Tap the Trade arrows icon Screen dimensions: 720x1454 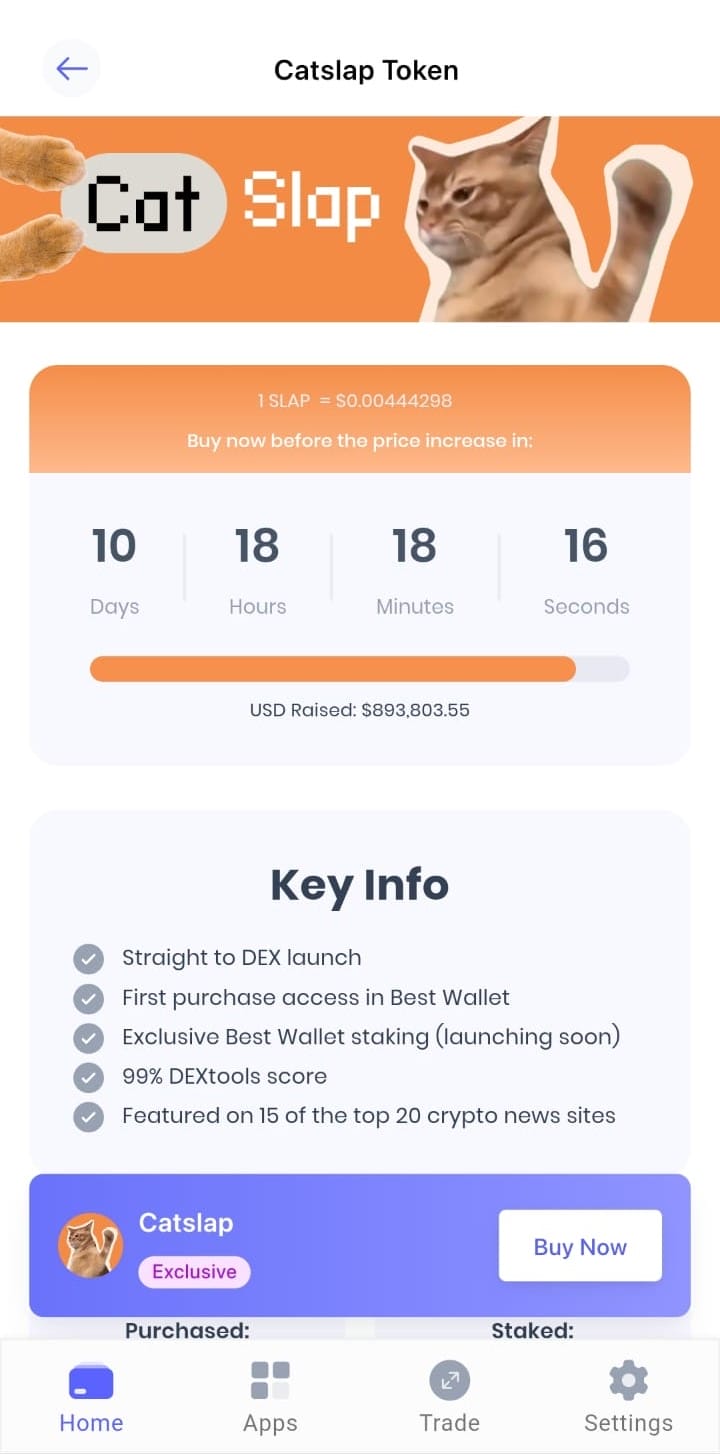(449, 1380)
